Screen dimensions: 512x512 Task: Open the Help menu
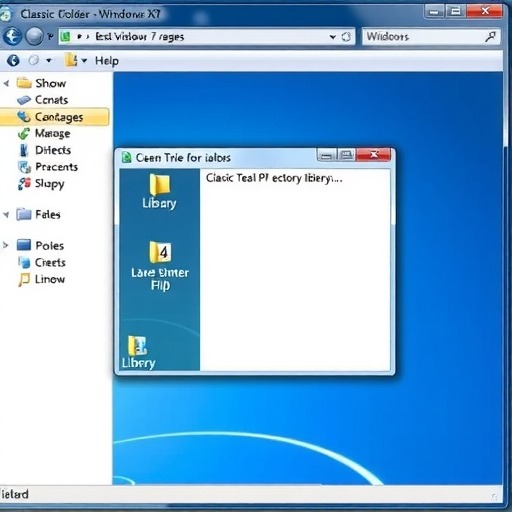tap(107, 61)
